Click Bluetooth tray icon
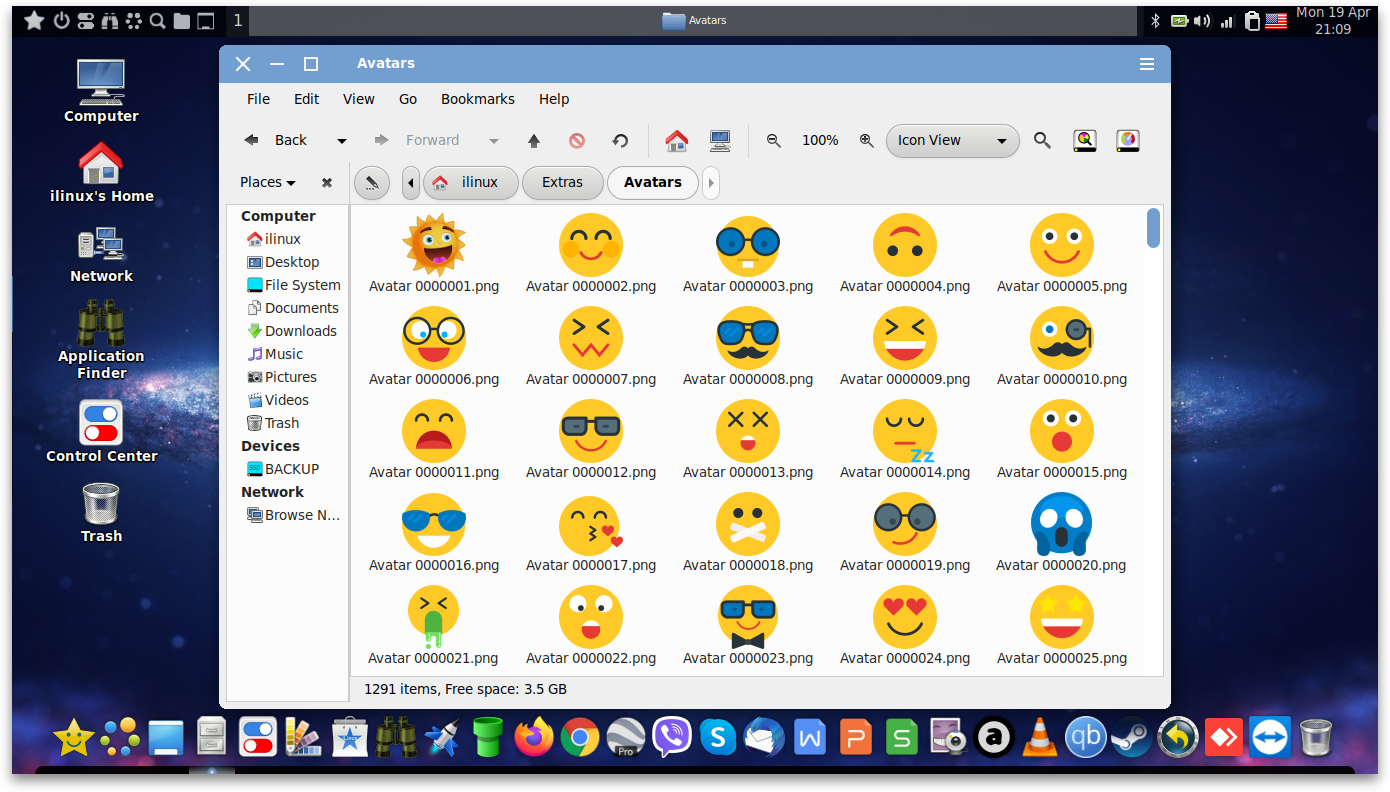 (x=1155, y=21)
